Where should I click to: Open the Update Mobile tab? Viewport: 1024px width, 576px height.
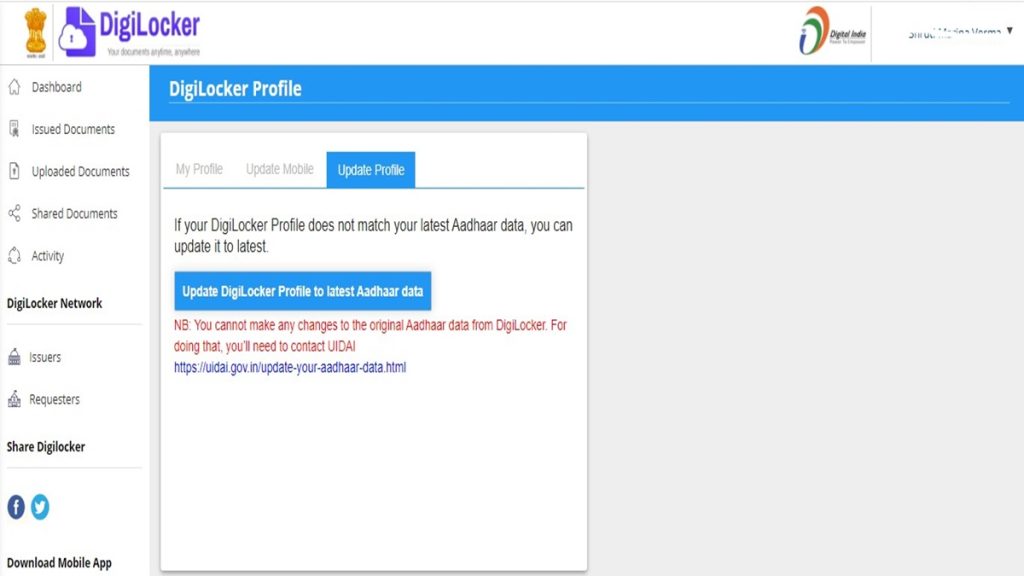279,169
